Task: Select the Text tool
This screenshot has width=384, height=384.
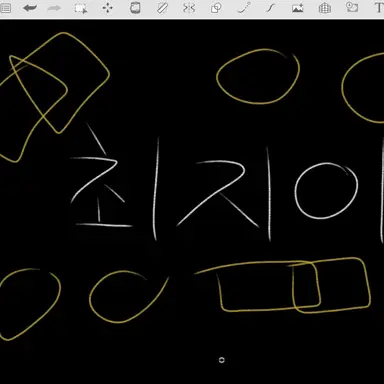Action: 379,8
